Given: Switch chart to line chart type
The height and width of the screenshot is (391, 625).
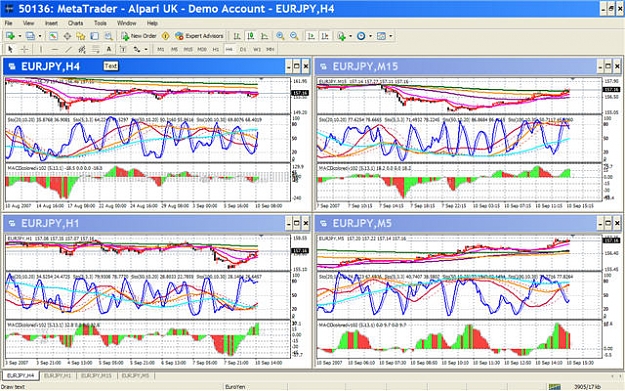Looking at the screenshot, I should click(264, 36).
